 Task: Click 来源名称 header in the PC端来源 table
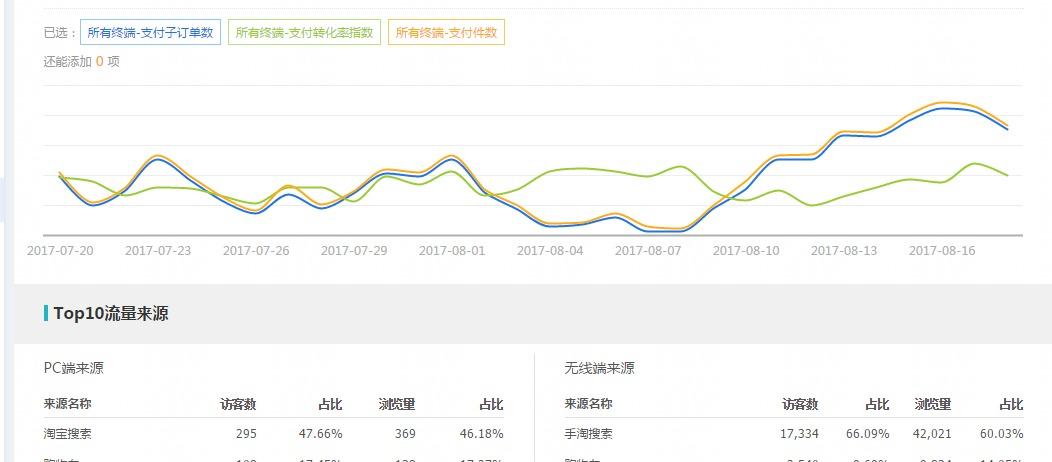68,404
